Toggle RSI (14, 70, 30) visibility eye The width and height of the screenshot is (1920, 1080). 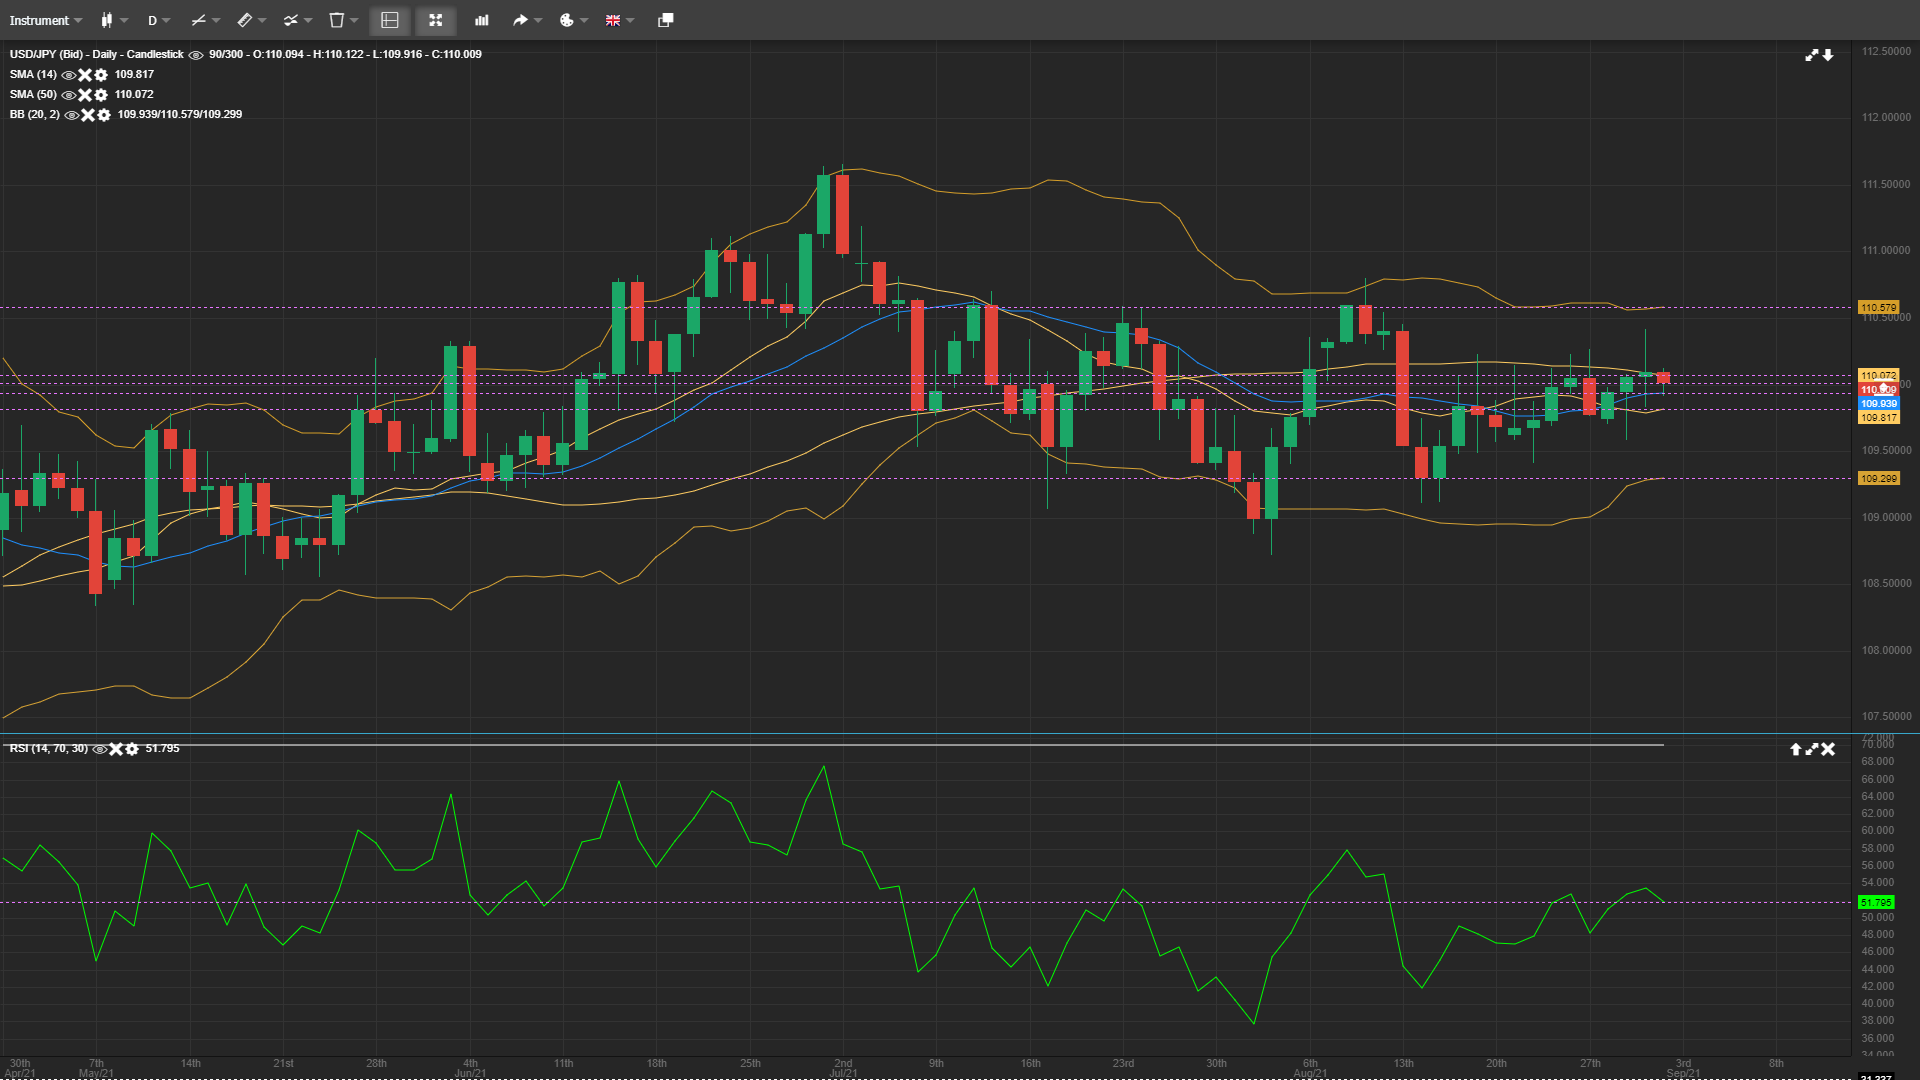99,749
